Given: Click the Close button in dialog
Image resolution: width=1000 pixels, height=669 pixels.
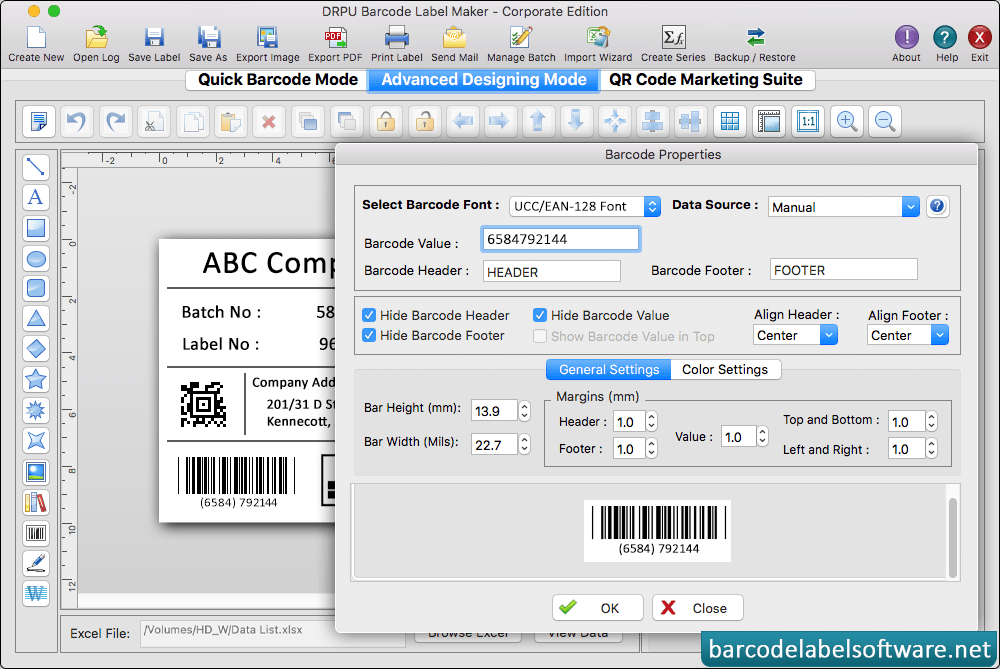Looking at the screenshot, I should [698, 608].
